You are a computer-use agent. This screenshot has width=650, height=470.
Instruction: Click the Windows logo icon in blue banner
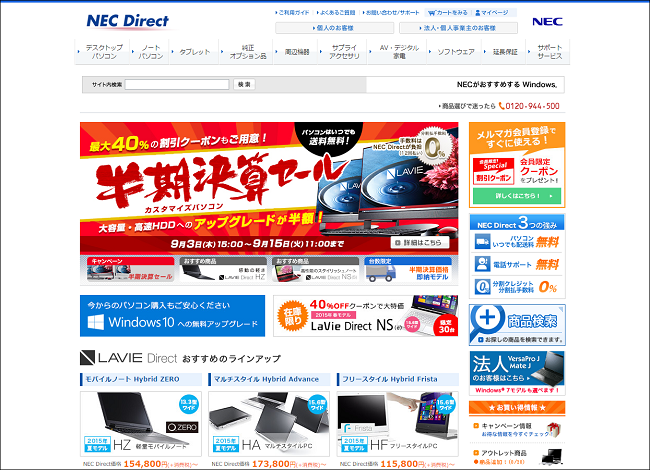(95, 322)
